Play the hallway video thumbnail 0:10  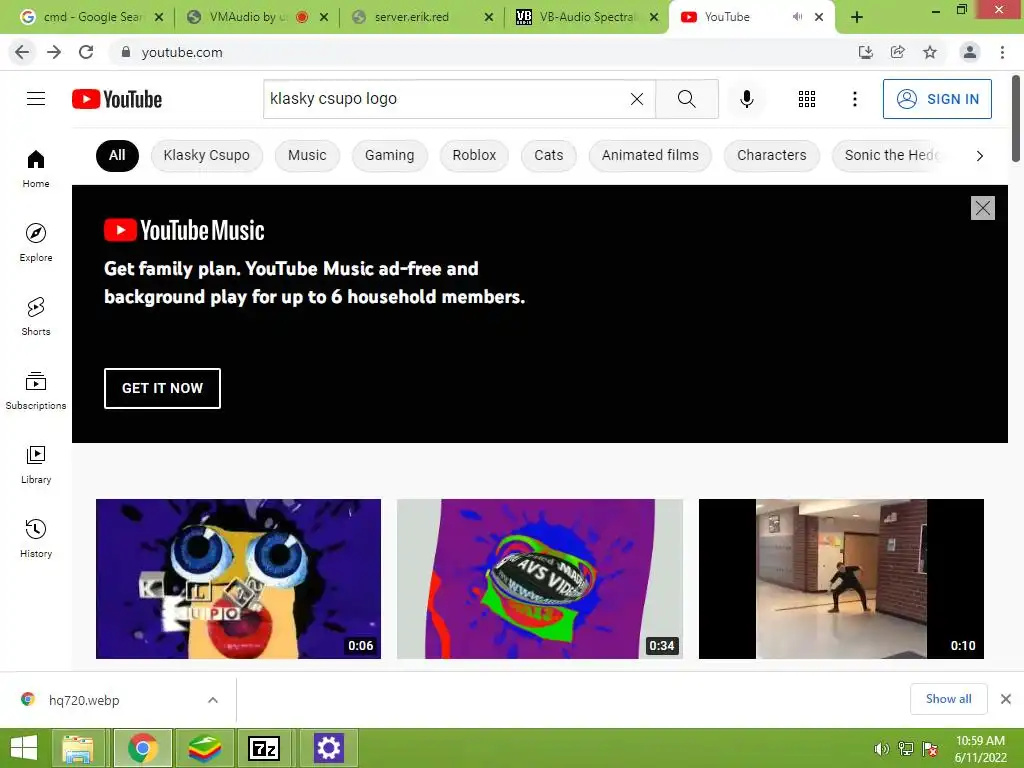[841, 579]
